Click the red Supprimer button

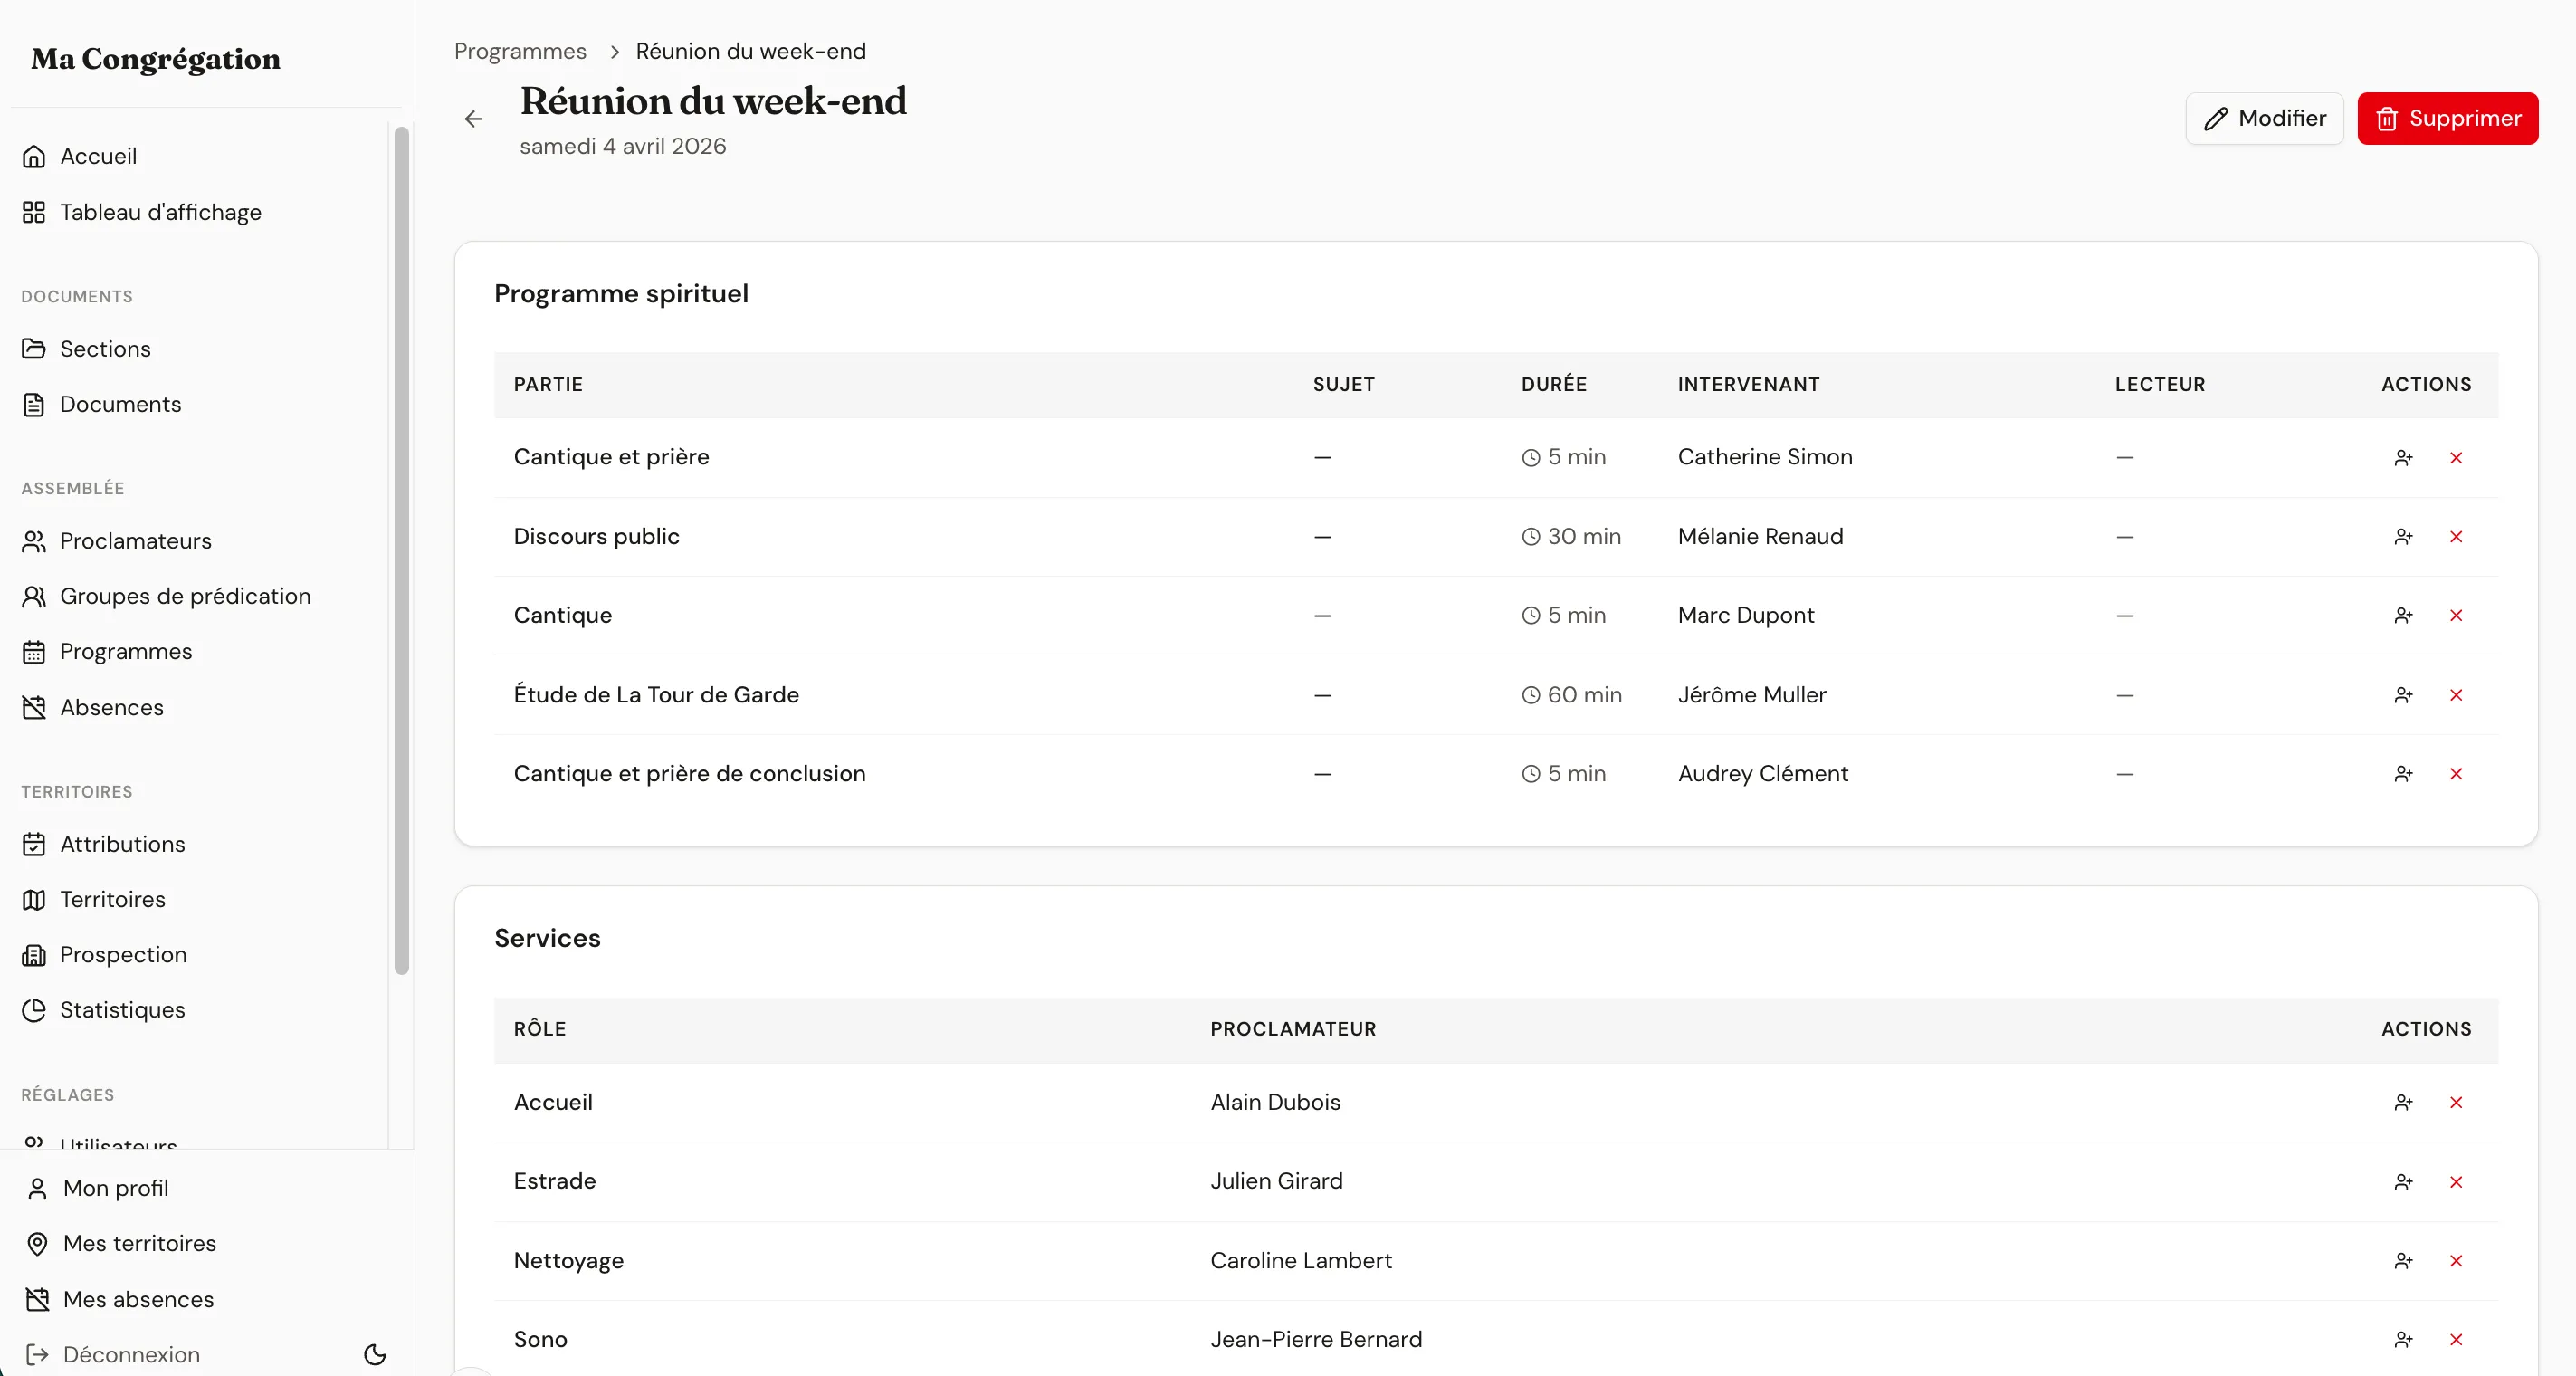pos(2447,119)
